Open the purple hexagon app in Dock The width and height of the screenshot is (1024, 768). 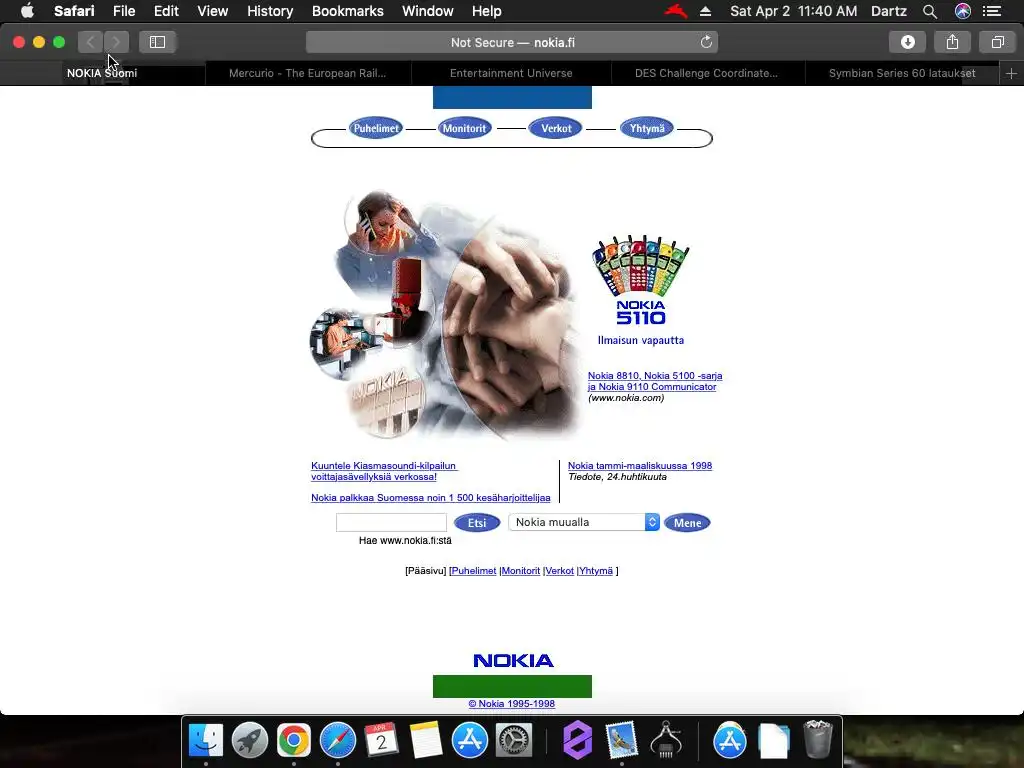pos(577,740)
